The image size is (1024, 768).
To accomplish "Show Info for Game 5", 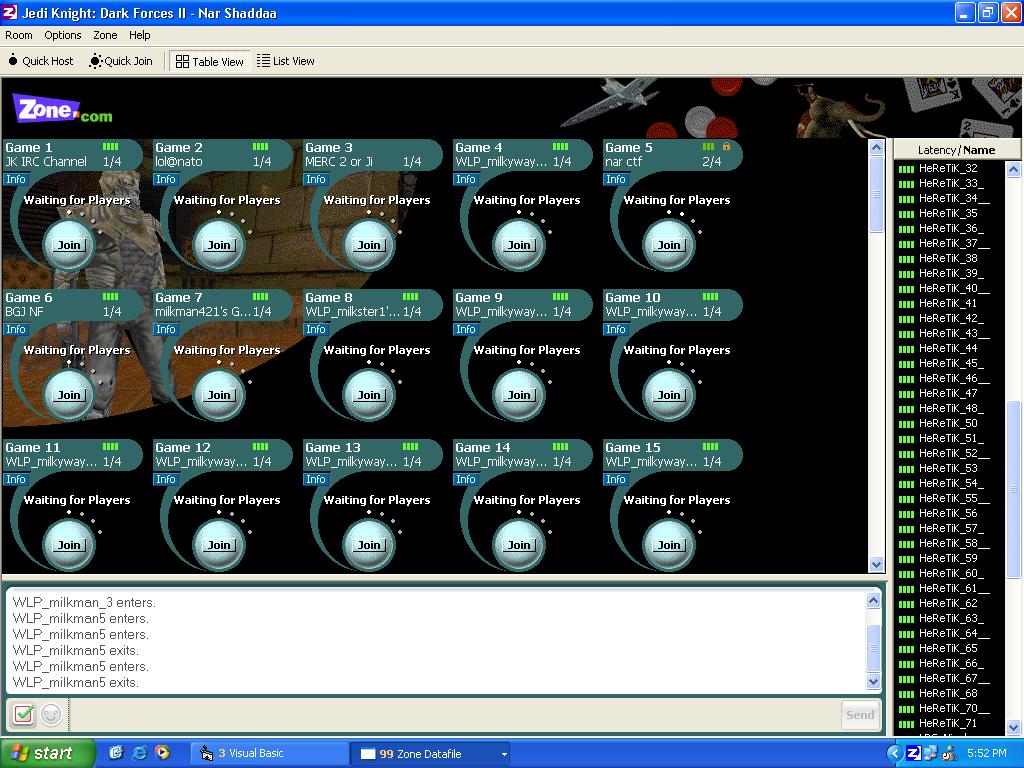I will pyautogui.click(x=616, y=180).
